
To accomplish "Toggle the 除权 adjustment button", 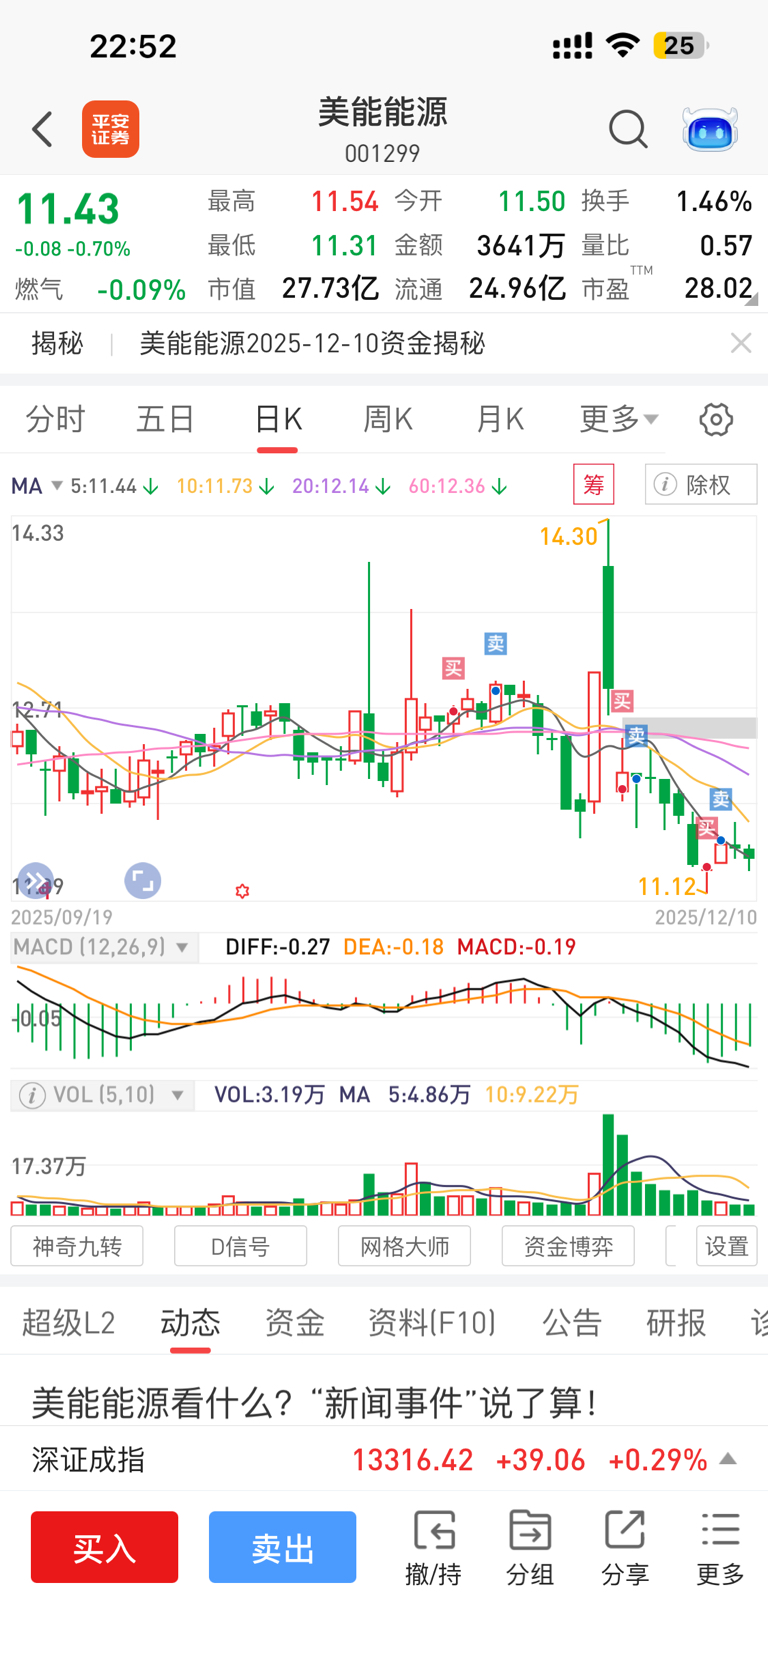I will coord(701,485).
